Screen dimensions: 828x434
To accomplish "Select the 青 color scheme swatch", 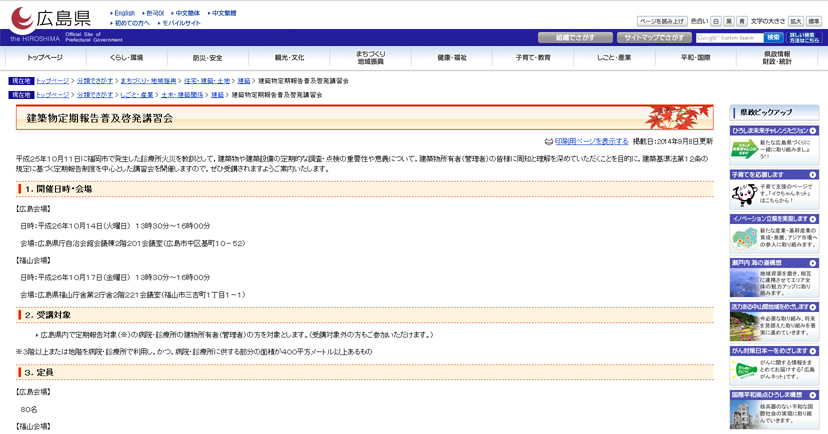I will pos(742,22).
